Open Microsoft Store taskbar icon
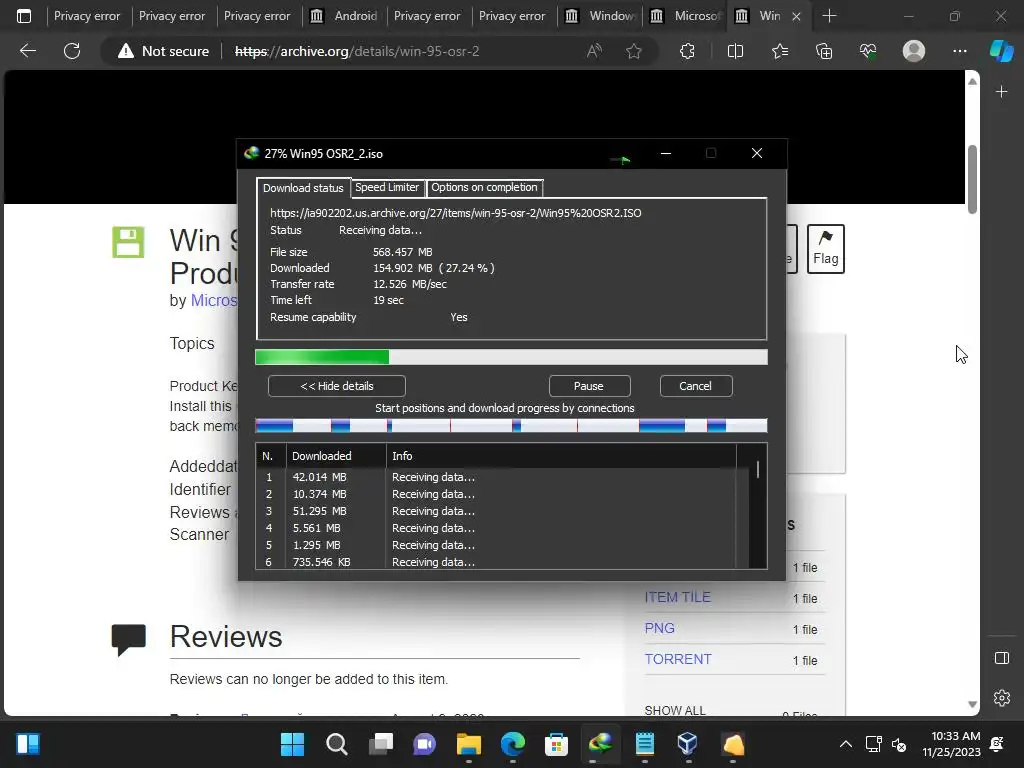Image resolution: width=1024 pixels, height=768 pixels. coord(556,744)
